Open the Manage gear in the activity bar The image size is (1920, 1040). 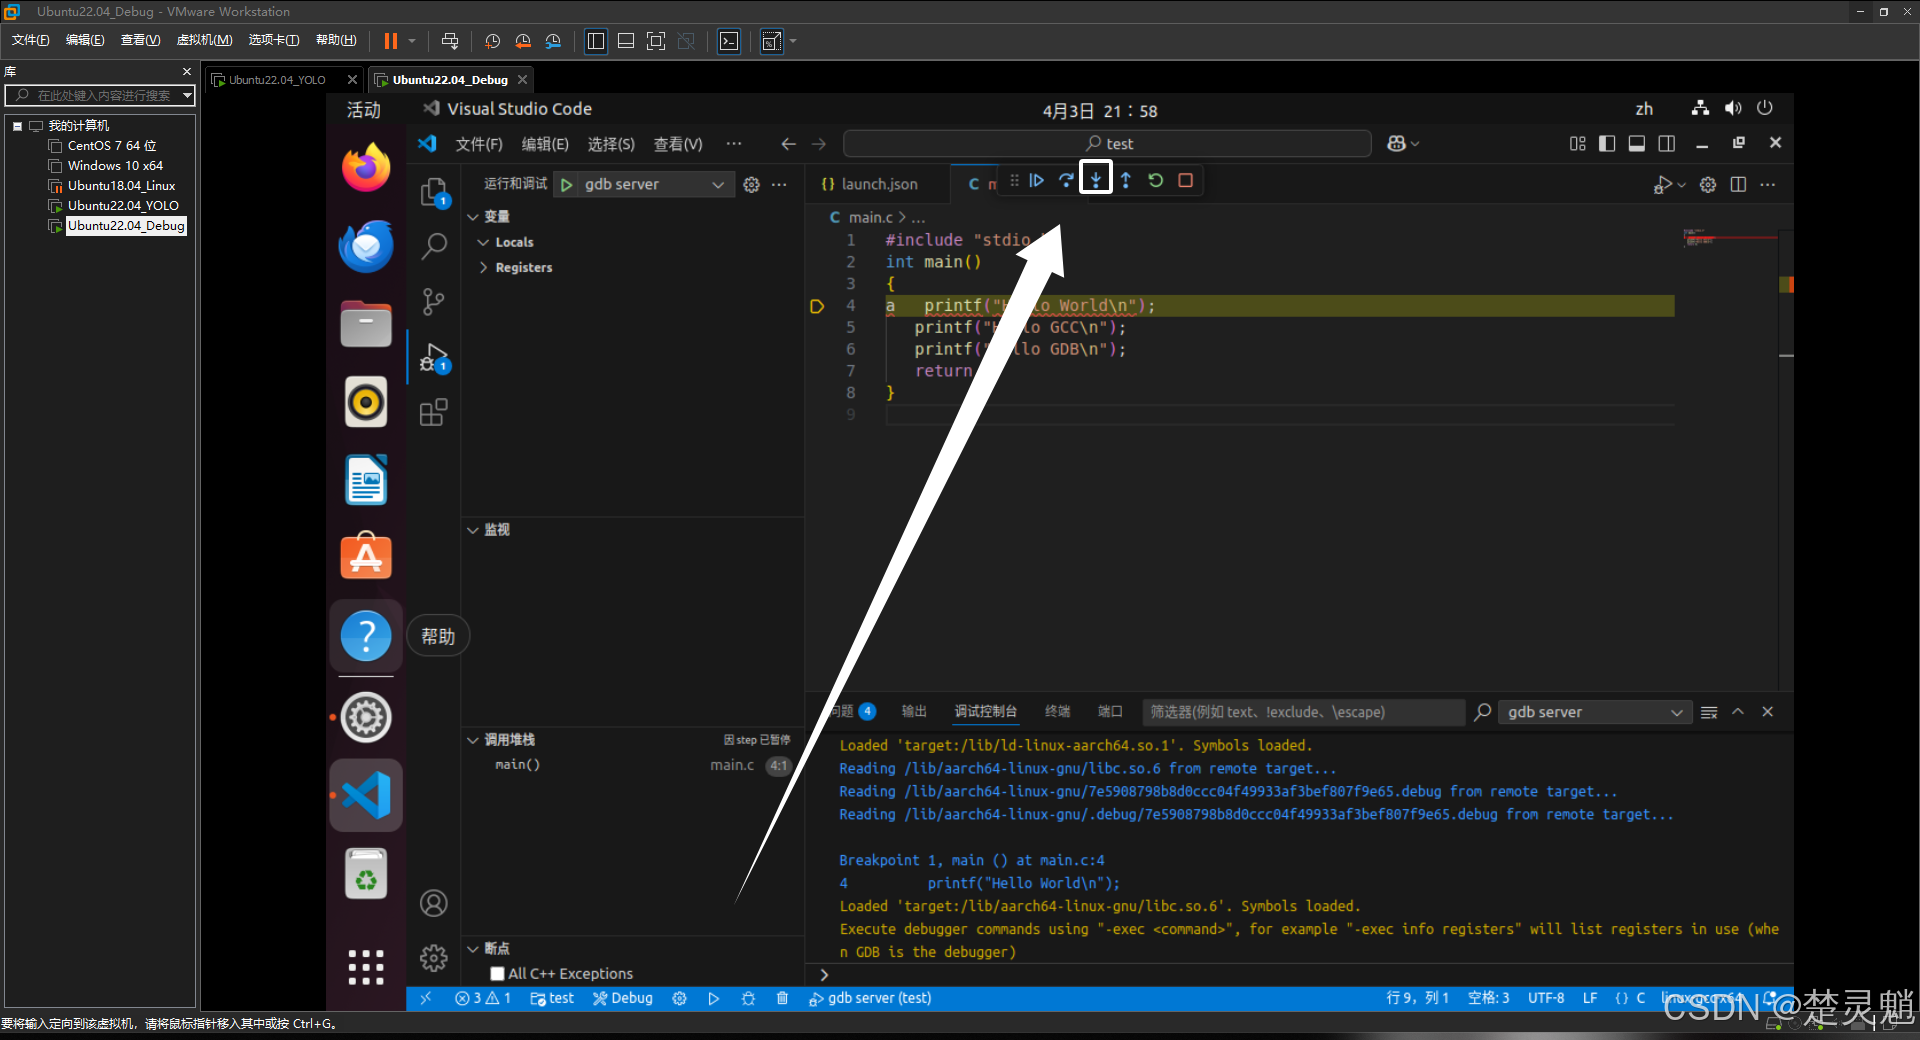(434, 958)
